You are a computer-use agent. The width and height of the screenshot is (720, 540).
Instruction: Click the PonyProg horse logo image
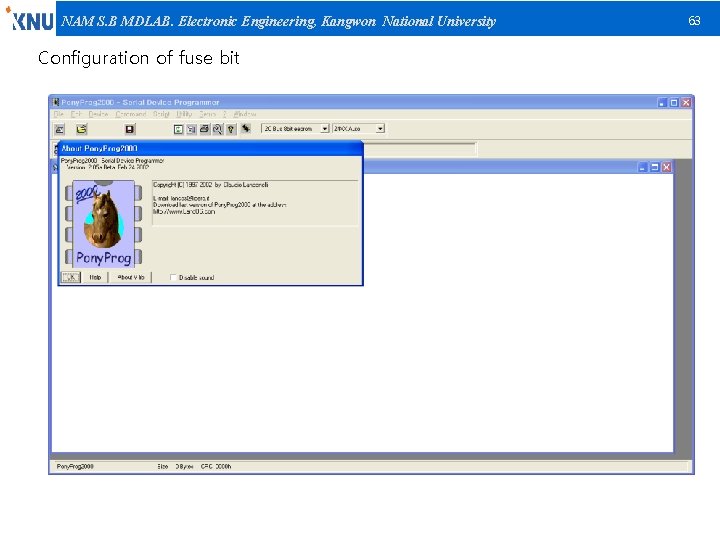(x=103, y=224)
